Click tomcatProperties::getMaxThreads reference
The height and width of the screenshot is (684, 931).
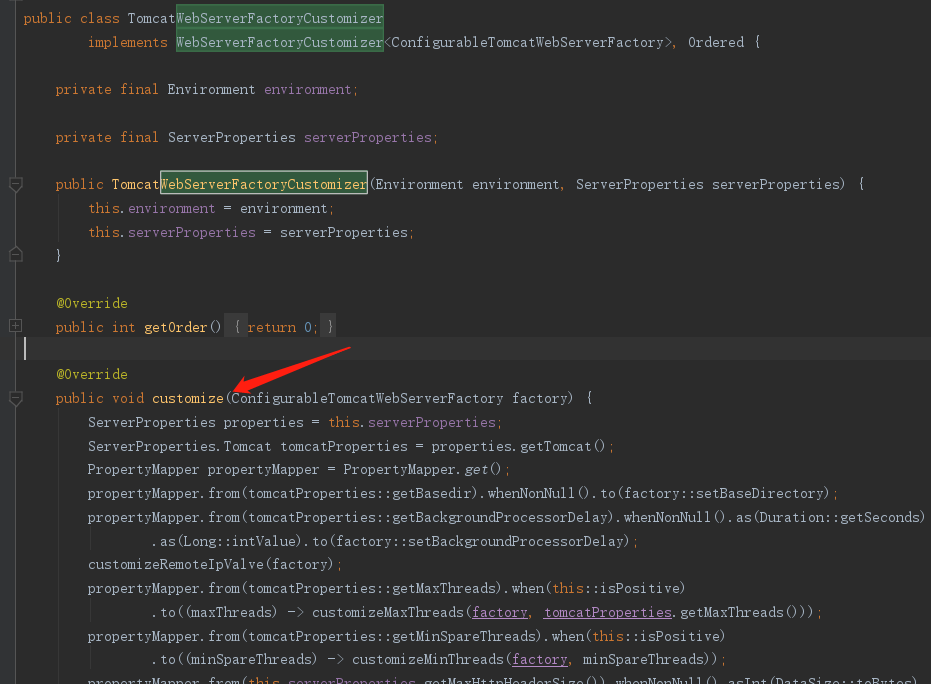372,588
